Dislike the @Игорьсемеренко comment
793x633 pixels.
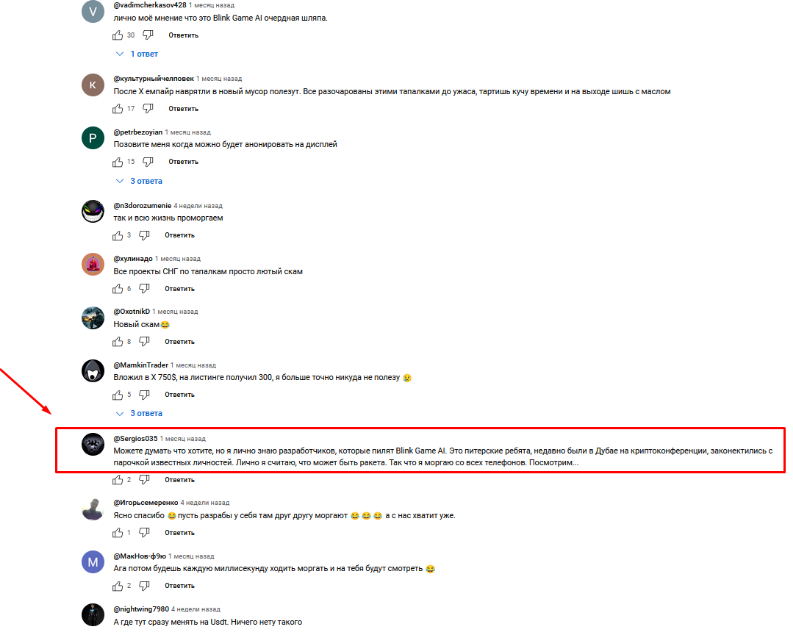tap(144, 532)
